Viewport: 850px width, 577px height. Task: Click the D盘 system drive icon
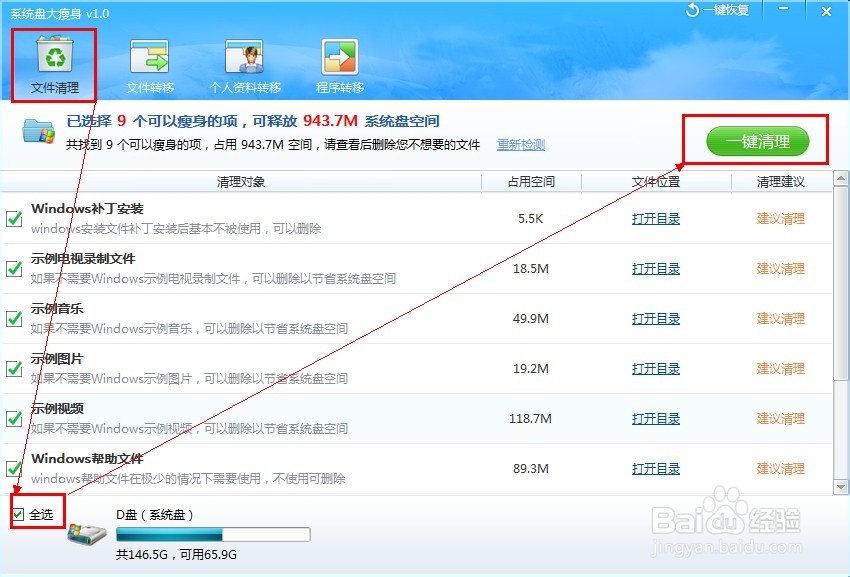[87, 534]
